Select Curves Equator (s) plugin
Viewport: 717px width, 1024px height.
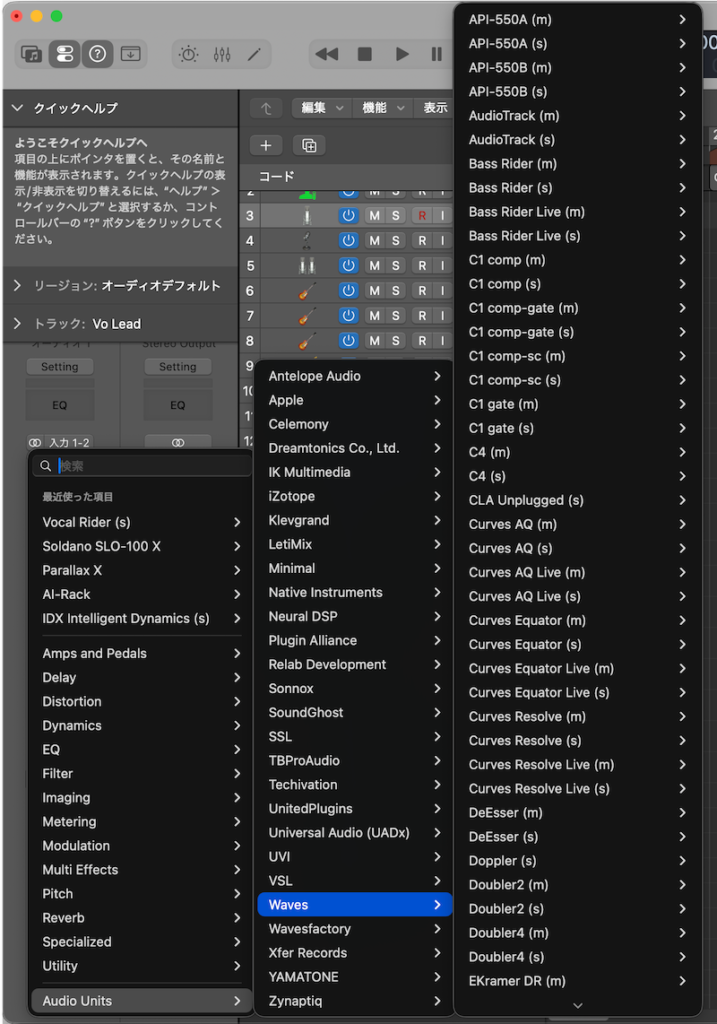click(577, 644)
